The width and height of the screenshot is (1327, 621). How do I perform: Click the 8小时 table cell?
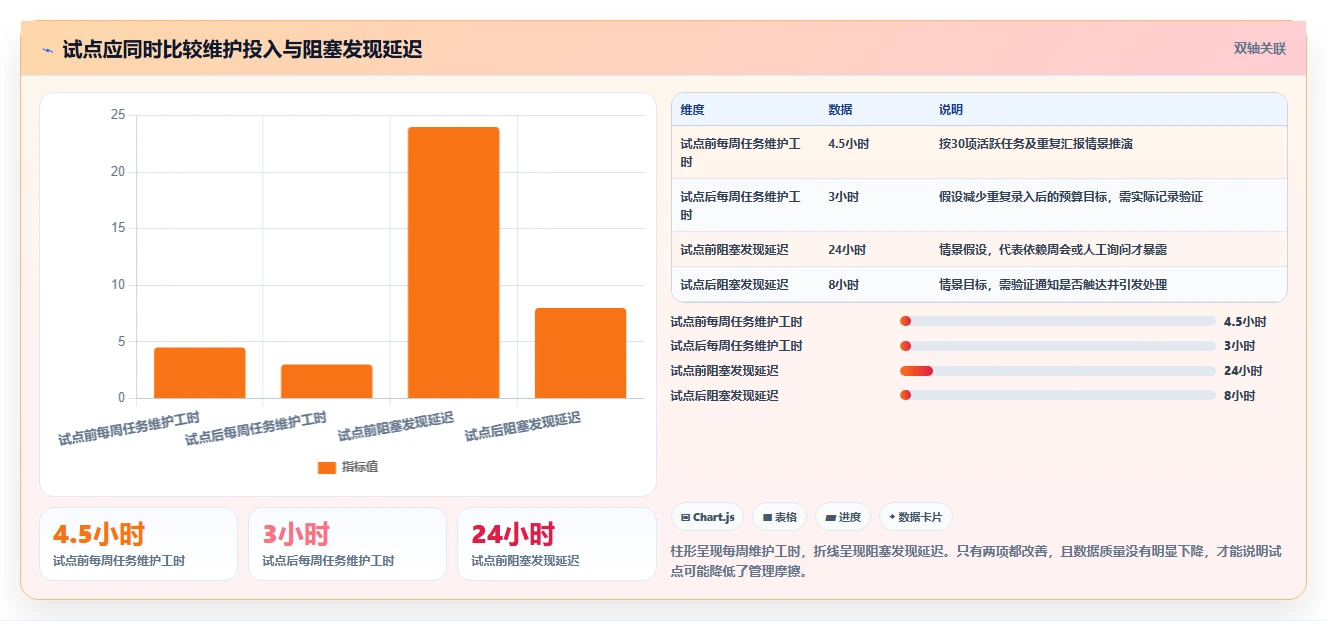(x=844, y=285)
